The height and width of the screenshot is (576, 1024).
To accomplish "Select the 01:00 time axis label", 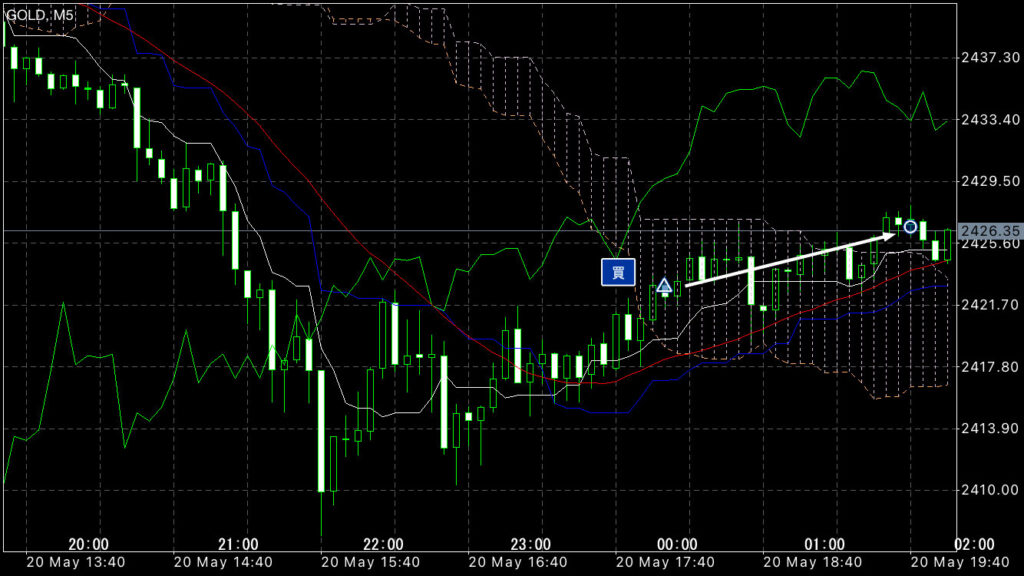I will click(x=825, y=544).
